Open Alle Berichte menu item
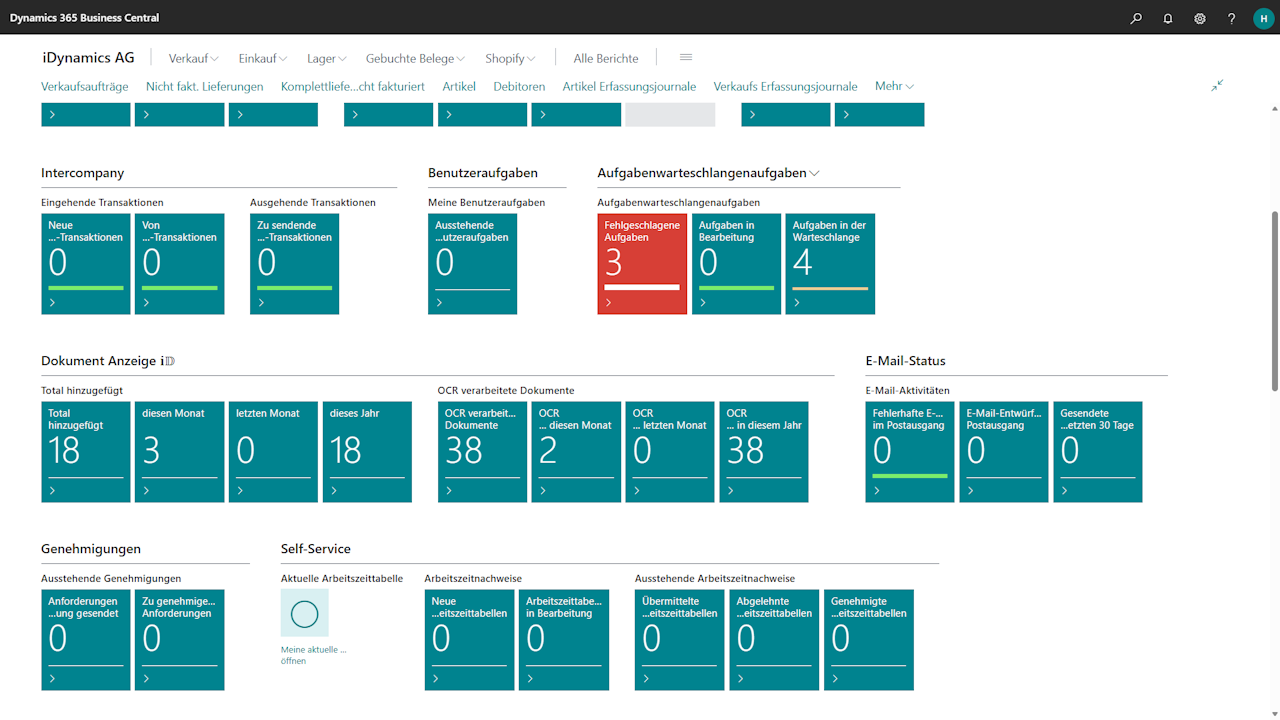The height and width of the screenshot is (720, 1280). pos(606,59)
